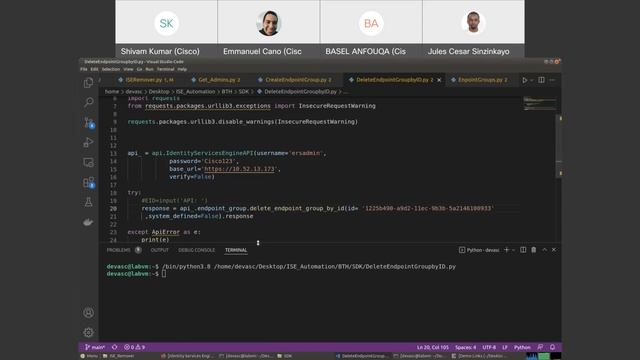The image size is (640, 360).
Task: Open the Go menu
Action: (x=139, y=69)
